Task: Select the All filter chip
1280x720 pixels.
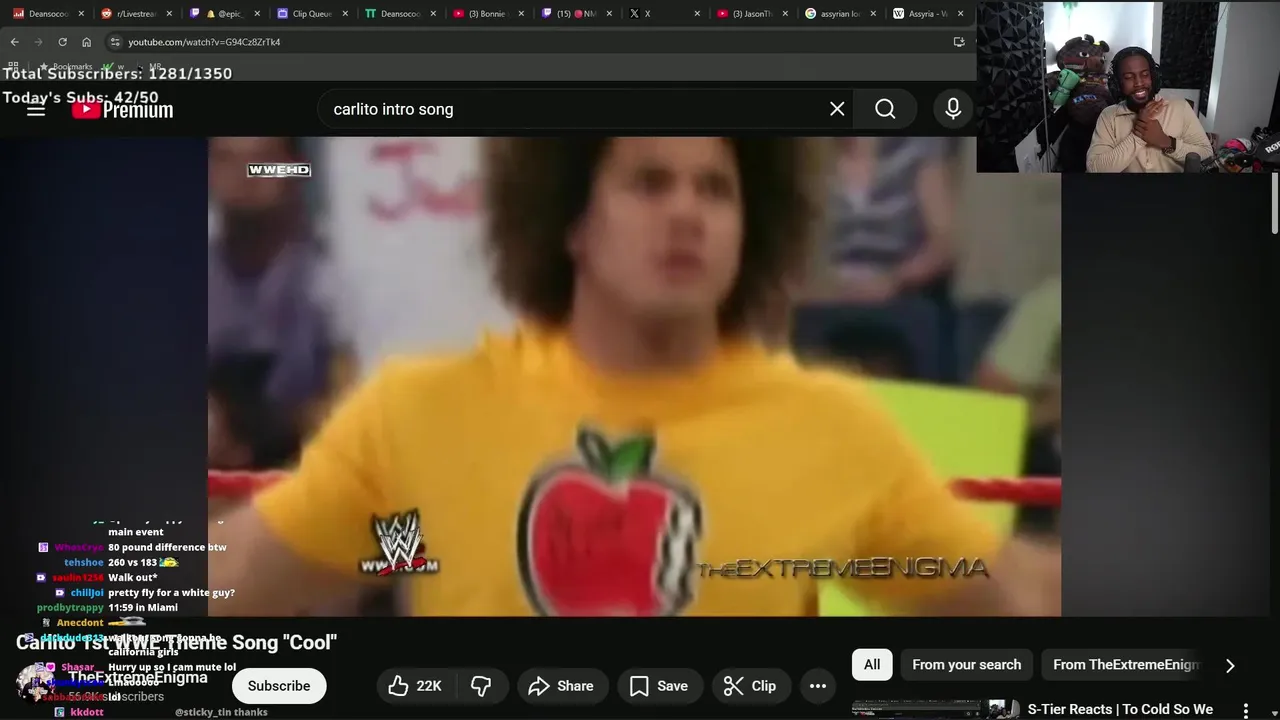Action: tap(872, 665)
